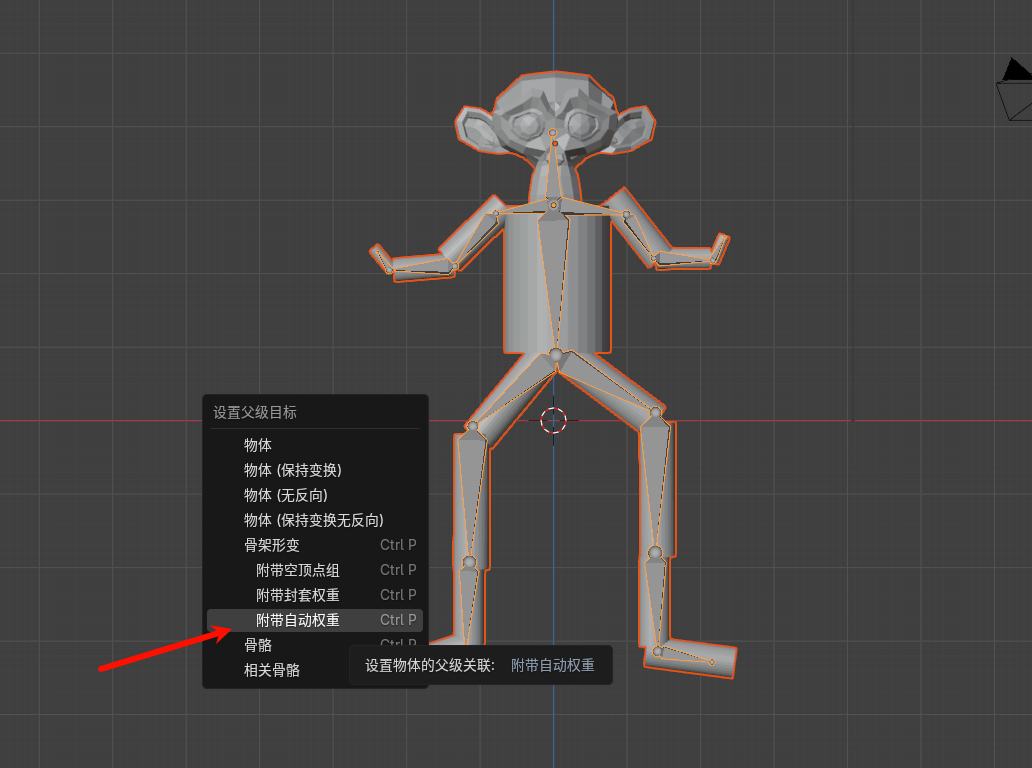
Task: Click the 3D cursor crosshair
Action: coord(554,420)
